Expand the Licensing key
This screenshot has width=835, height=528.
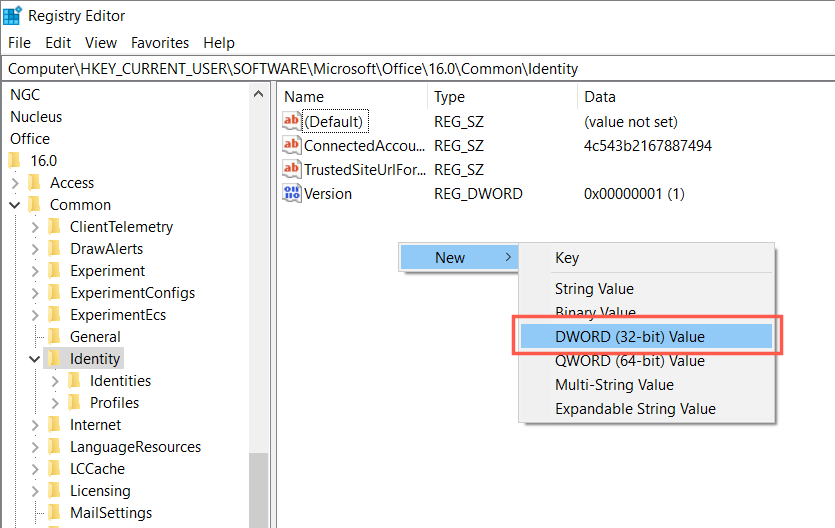(x=35, y=491)
